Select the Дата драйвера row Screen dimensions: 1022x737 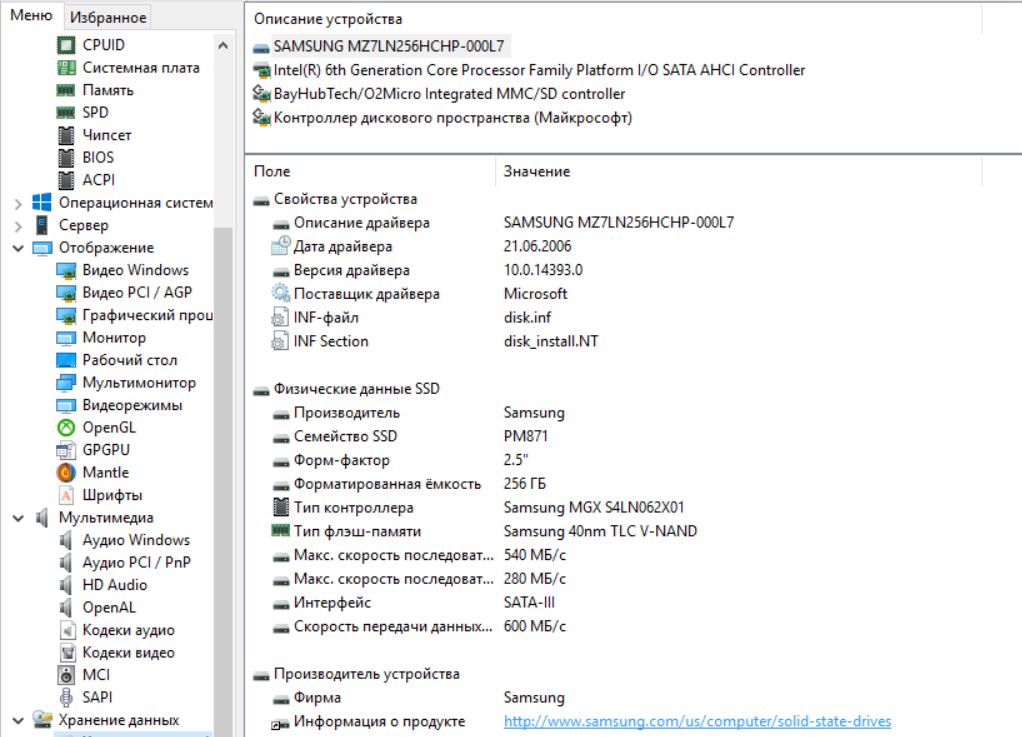tap(421, 246)
